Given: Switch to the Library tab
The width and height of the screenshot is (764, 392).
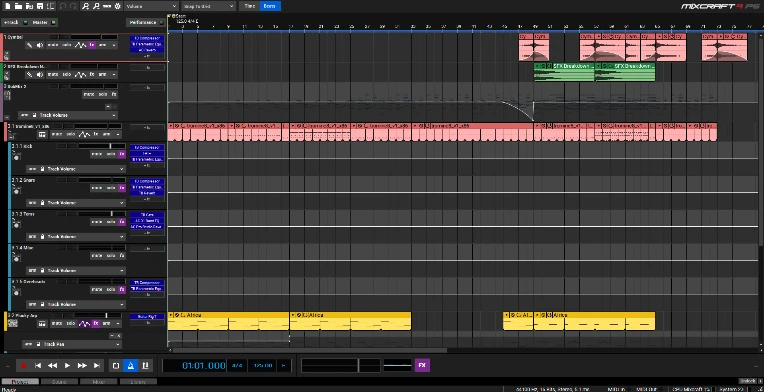Looking at the screenshot, I should [x=138, y=382].
